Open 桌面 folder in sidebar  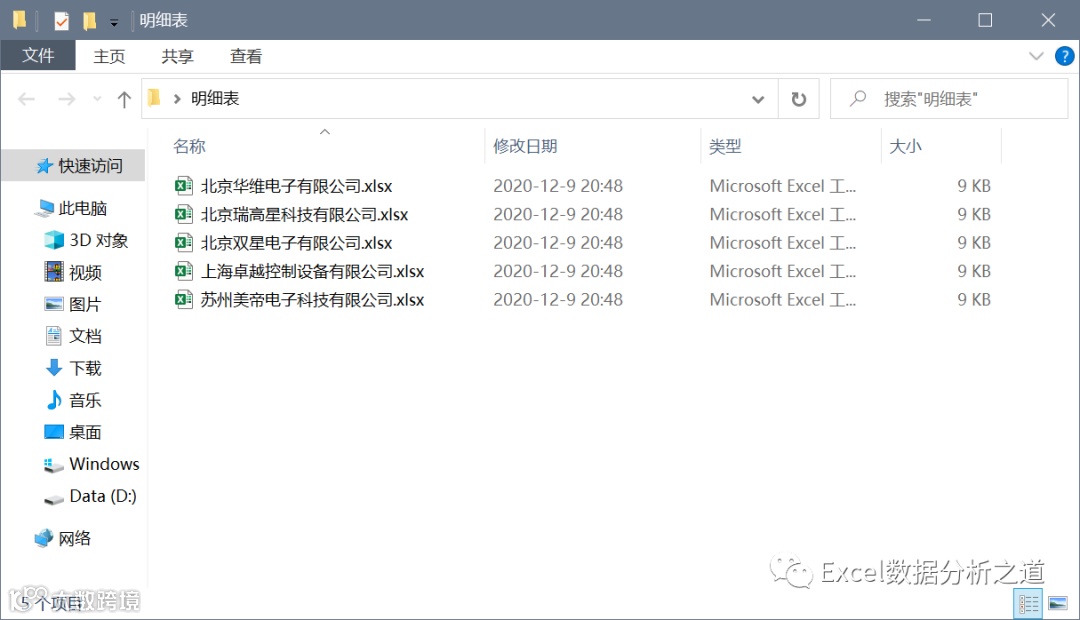pos(85,432)
